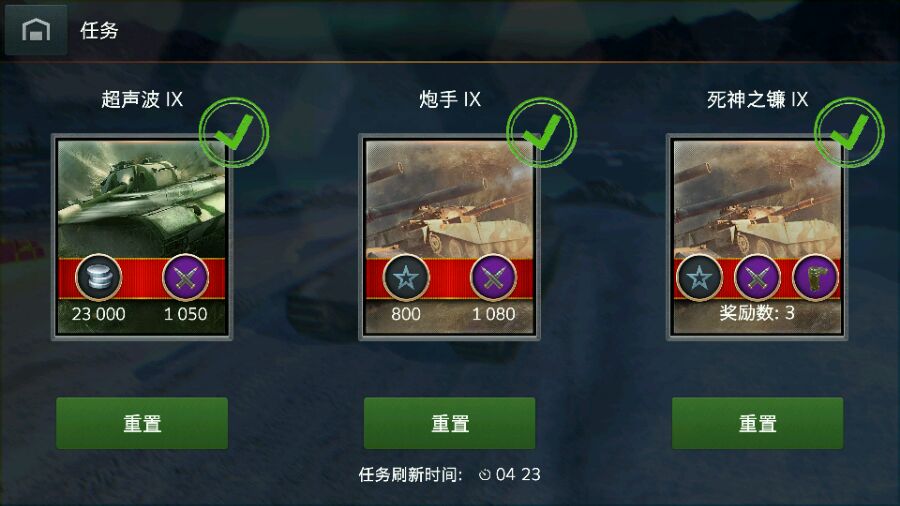Select the equipment reward icon on 死神之镰 IX
This screenshot has width=900, height=506.
click(x=815, y=278)
